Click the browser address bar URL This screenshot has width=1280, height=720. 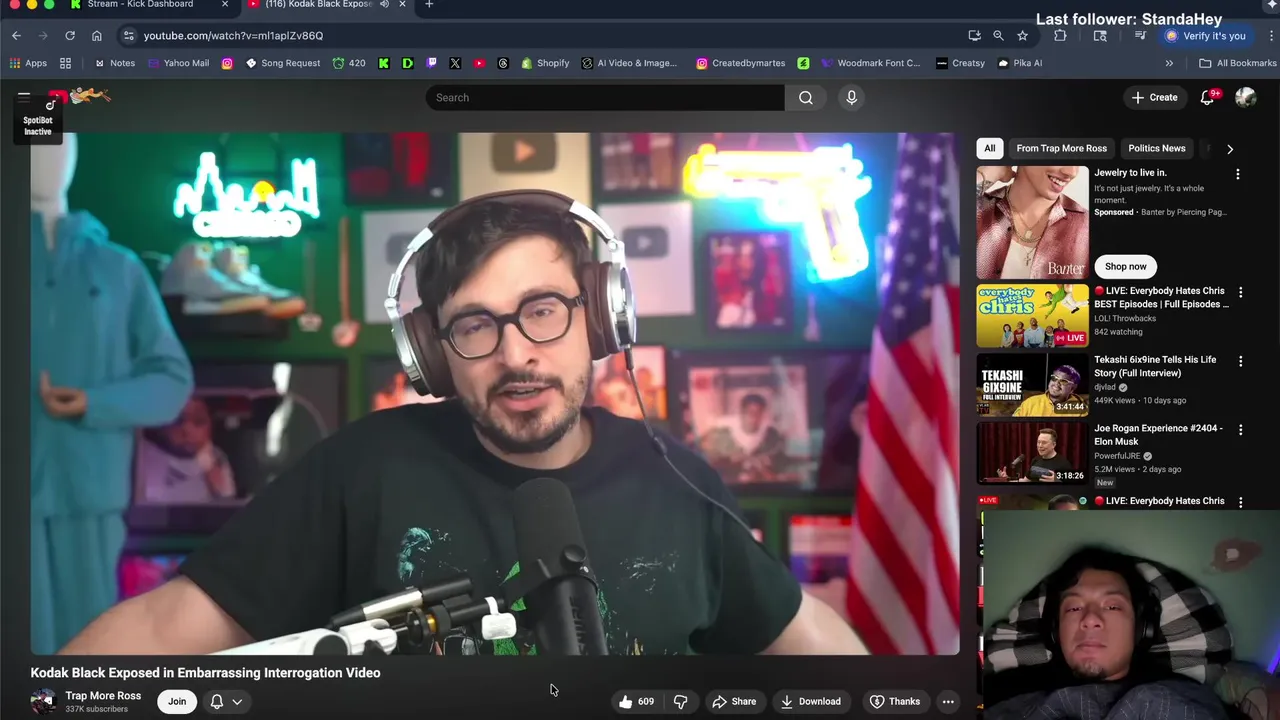coord(233,35)
